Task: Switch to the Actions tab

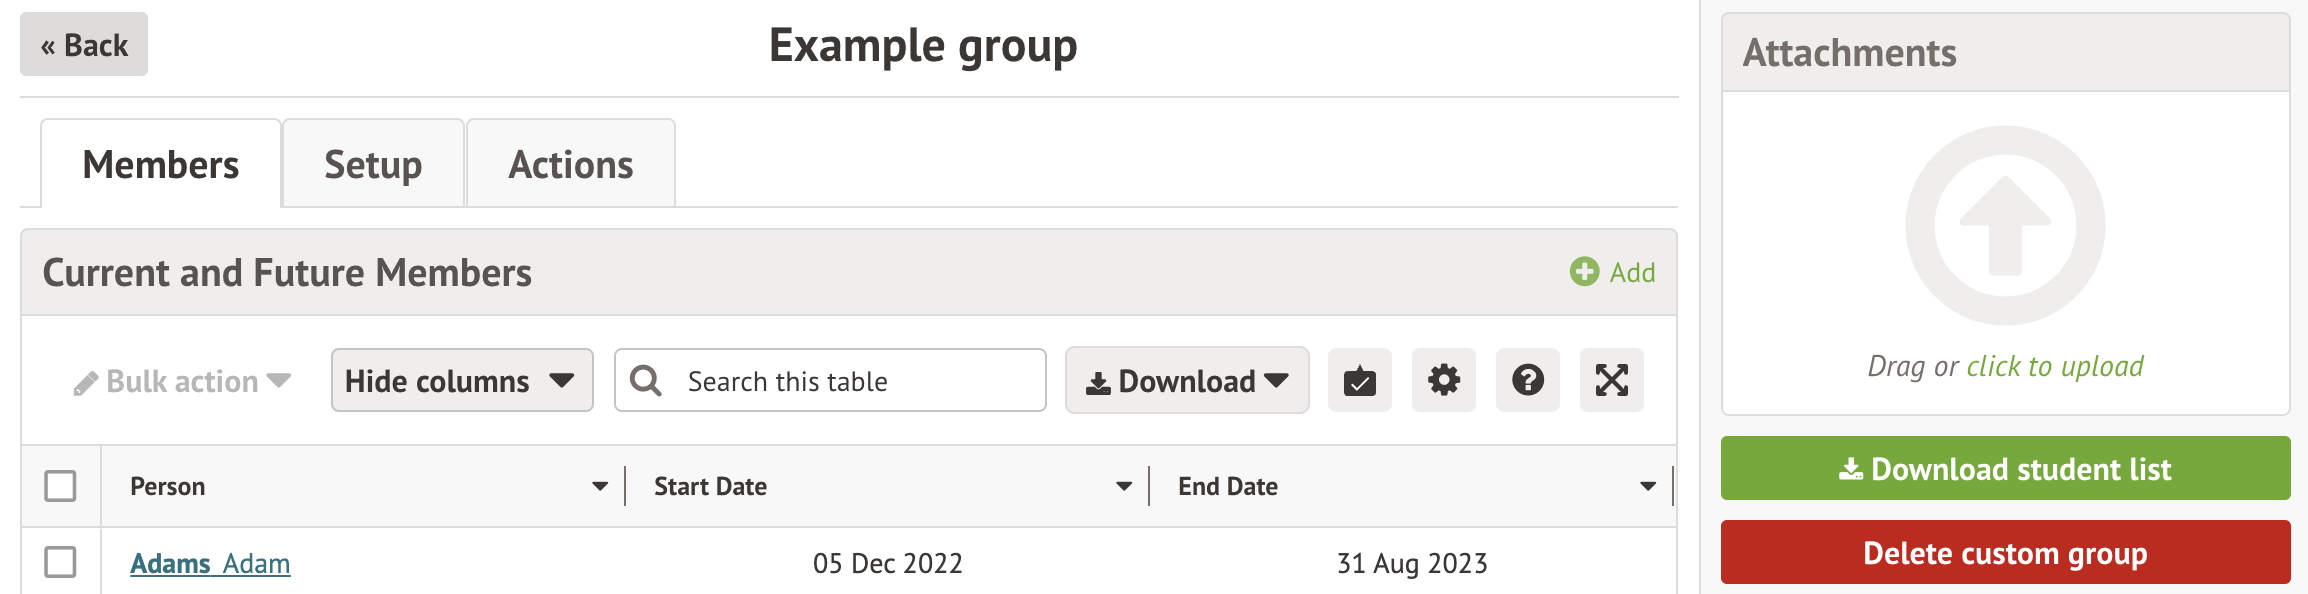Action: click(571, 165)
